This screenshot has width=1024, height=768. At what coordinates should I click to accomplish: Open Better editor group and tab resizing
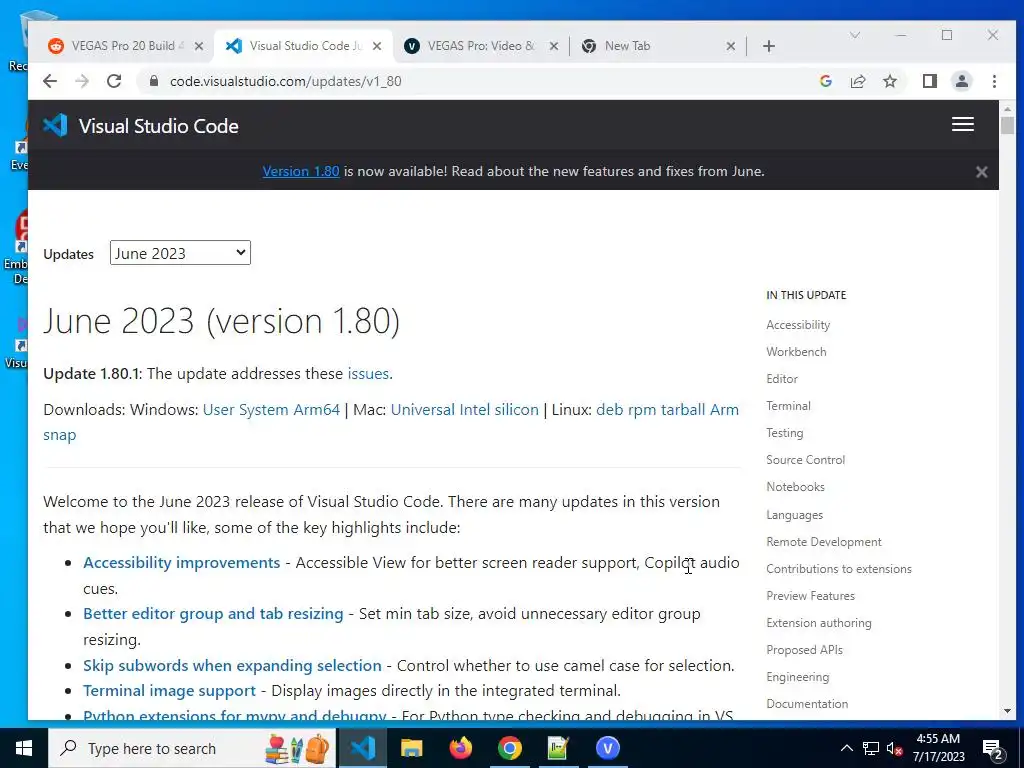point(213,614)
